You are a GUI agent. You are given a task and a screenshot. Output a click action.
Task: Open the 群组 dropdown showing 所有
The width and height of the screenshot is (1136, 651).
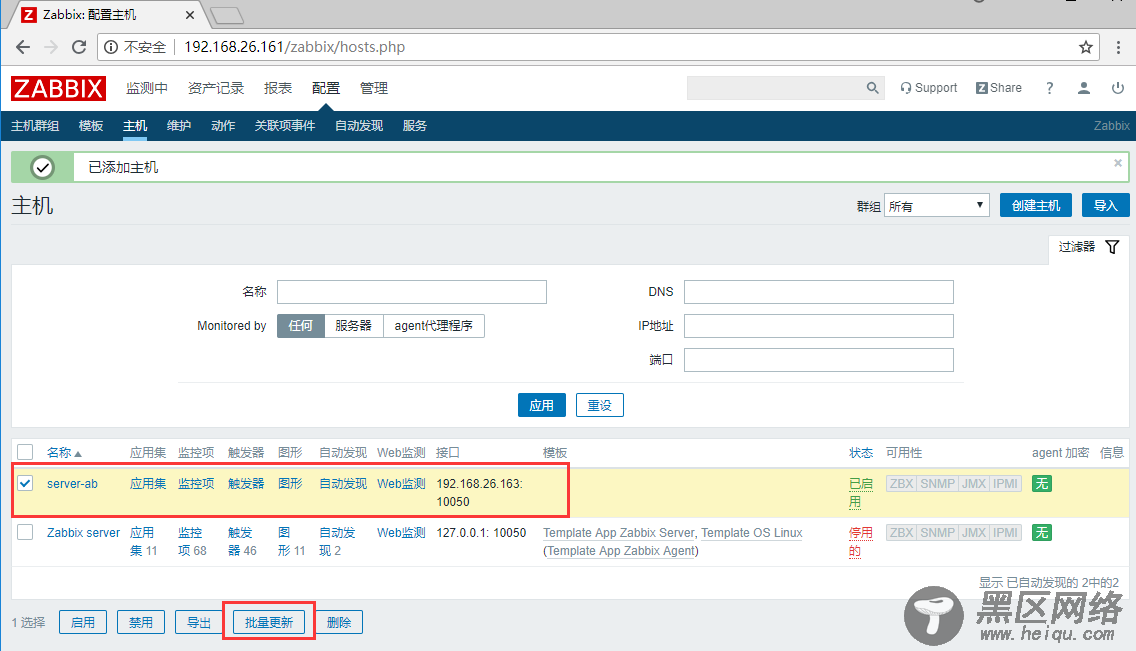click(937, 206)
